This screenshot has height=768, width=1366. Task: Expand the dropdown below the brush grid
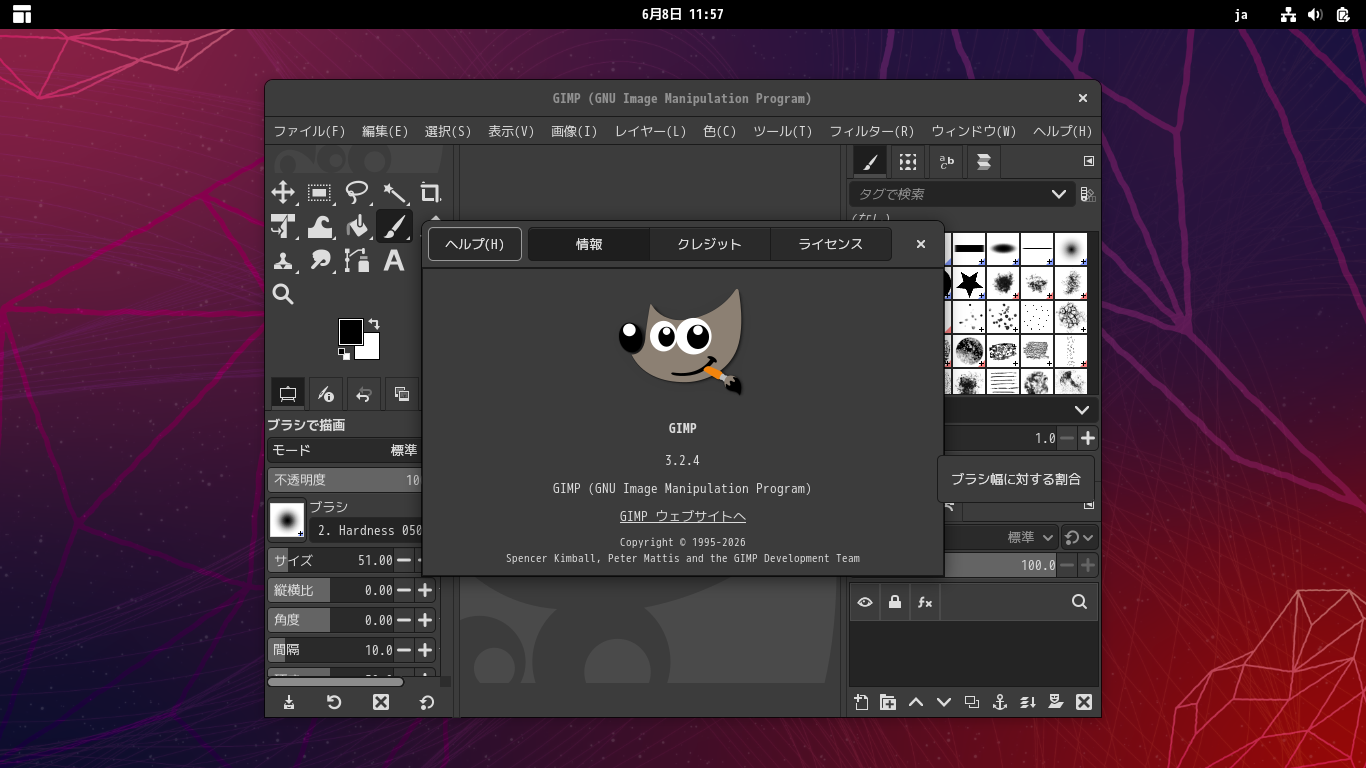[1082, 410]
